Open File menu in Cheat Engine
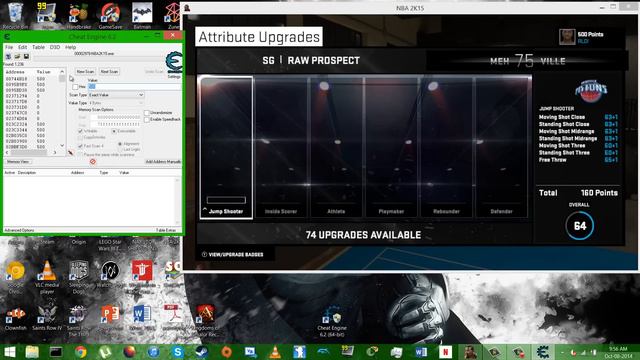Screen dimensions: 640x360 point(9,47)
